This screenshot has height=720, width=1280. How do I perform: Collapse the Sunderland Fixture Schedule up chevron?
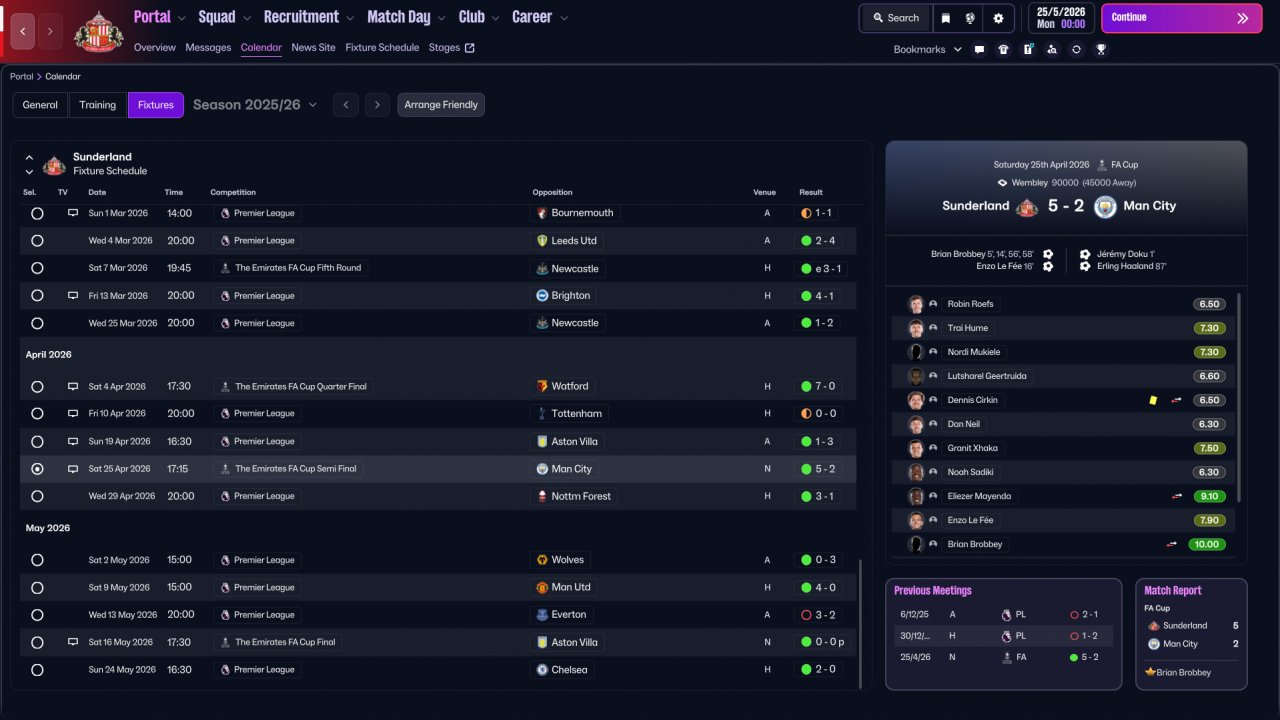(29, 158)
